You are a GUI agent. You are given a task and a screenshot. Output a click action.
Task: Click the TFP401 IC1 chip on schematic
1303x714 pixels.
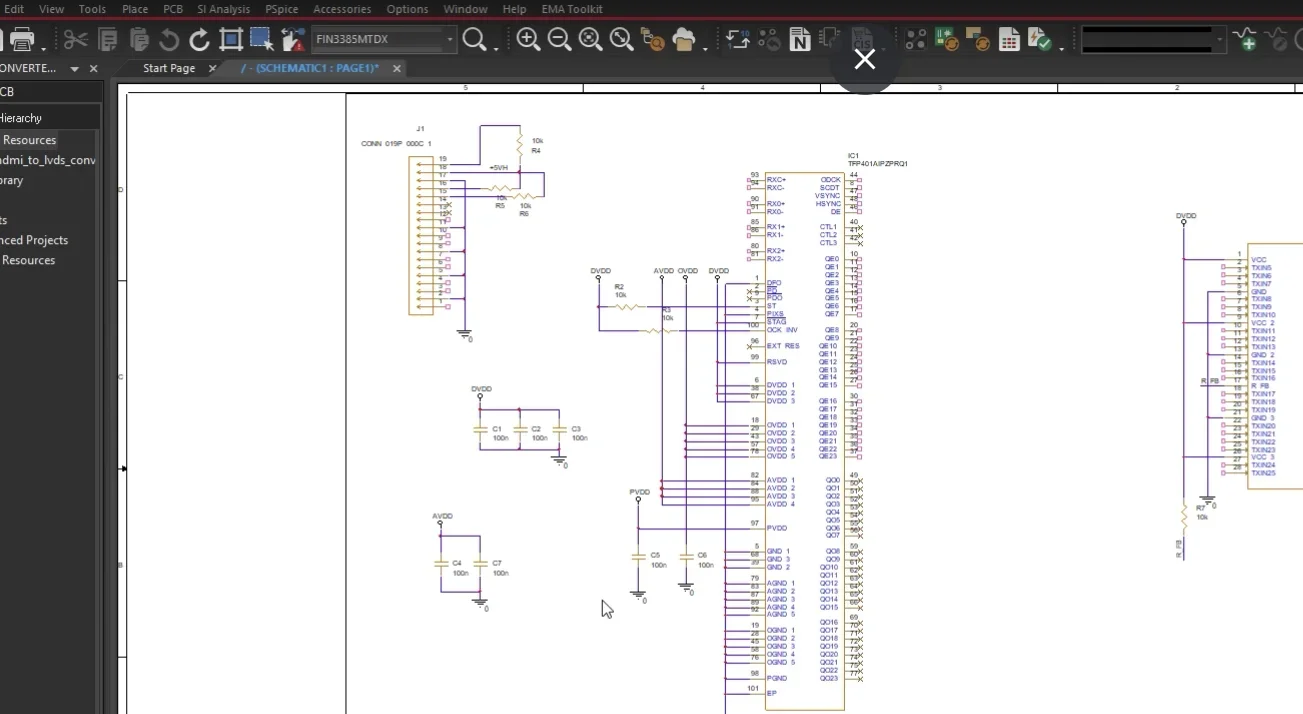pyautogui.click(x=804, y=440)
